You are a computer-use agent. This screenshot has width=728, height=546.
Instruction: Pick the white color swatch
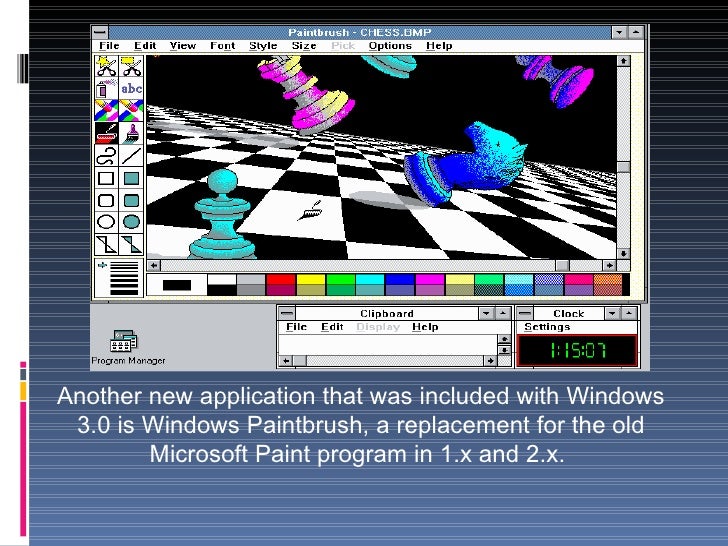point(221,279)
